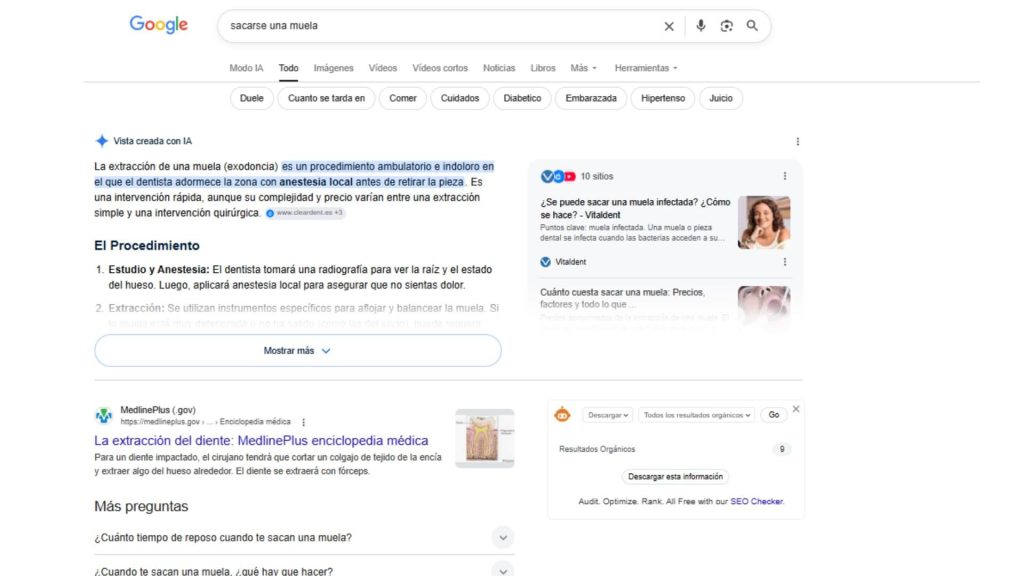Select the 'Cuanto se tarda en' chip

[x=327, y=99]
